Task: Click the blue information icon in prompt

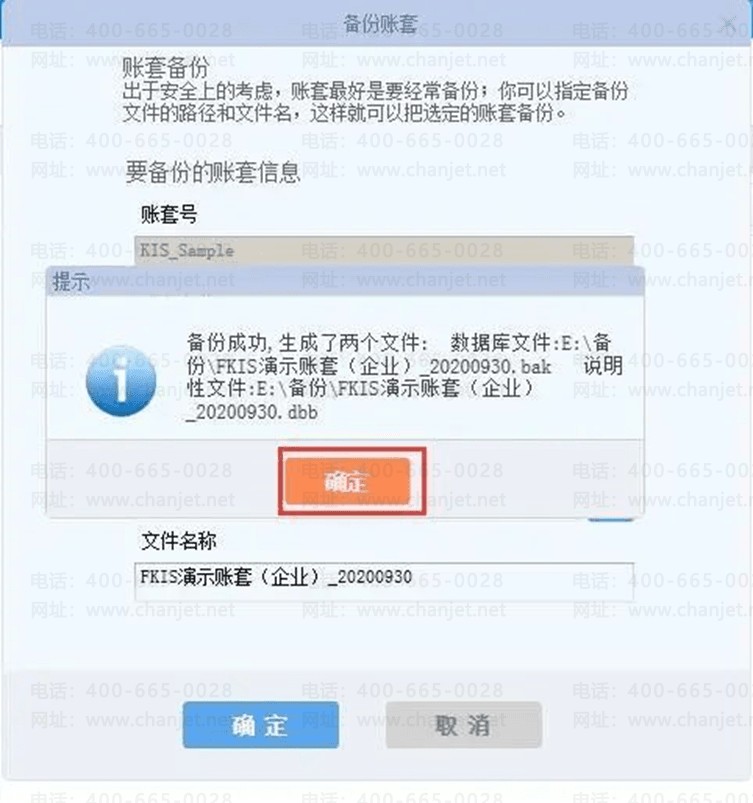Action: 121,381
